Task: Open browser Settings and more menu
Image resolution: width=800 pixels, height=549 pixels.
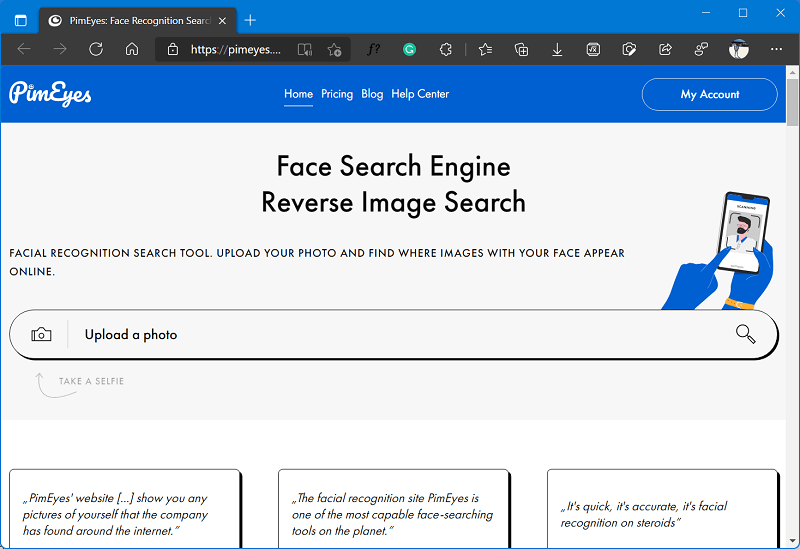Action: point(777,49)
